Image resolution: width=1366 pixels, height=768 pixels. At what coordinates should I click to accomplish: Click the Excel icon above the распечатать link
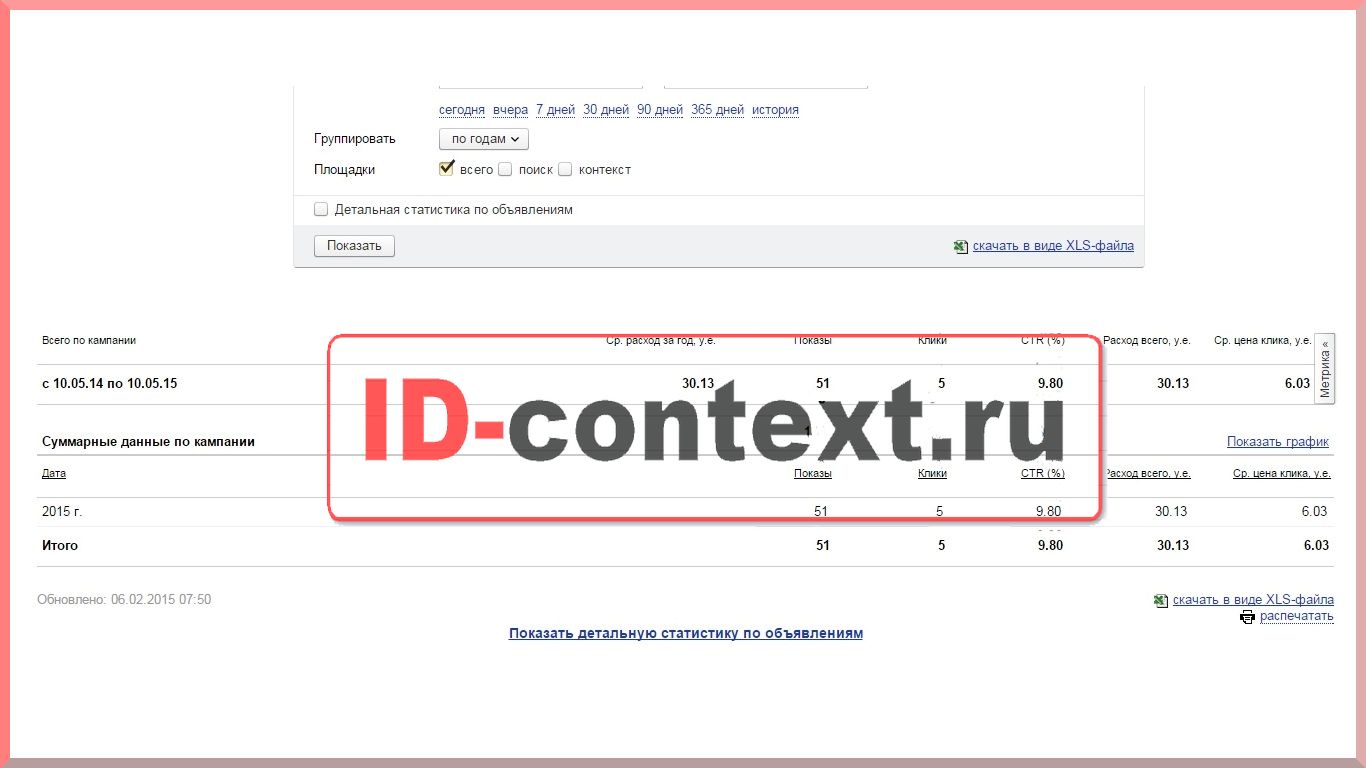click(1161, 600)
